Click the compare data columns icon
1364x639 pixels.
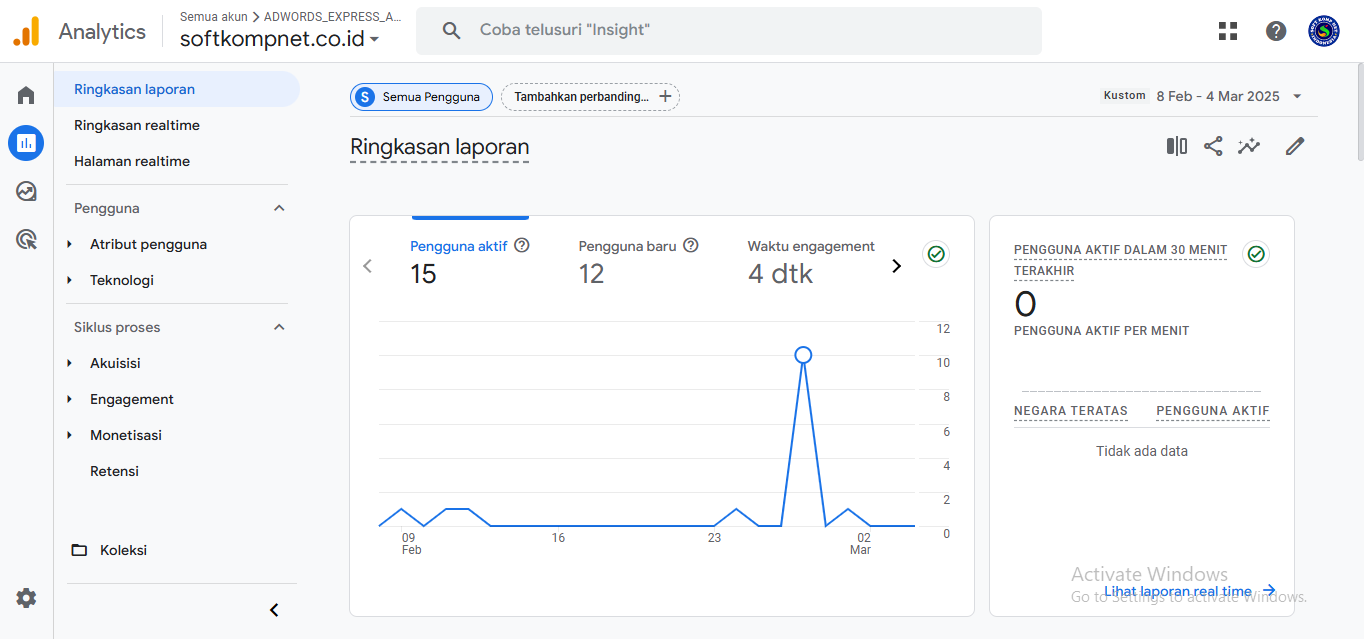point(1176,147)
